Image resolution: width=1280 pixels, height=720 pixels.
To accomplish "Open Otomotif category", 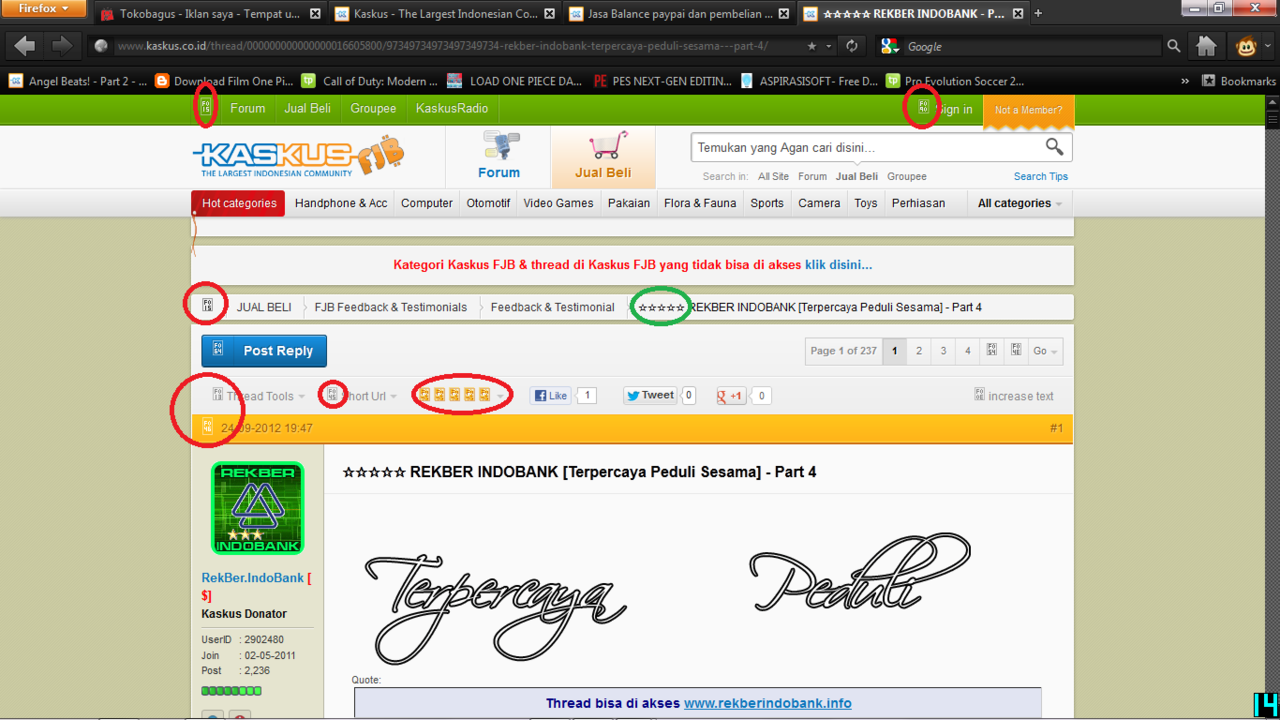I will (x=488, y=203).
